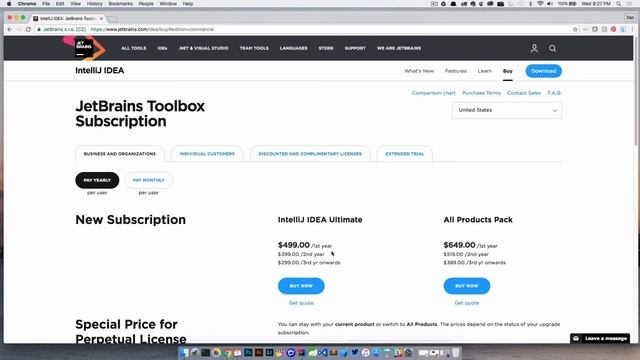Go to the Features page

(456, 71)
